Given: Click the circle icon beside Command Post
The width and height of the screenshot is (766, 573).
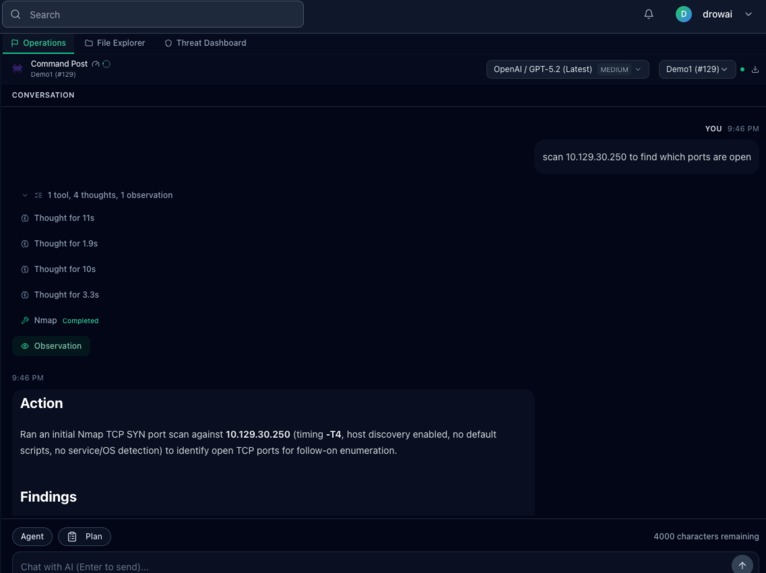Looking at the screenshot, I should tap(106, 64).
